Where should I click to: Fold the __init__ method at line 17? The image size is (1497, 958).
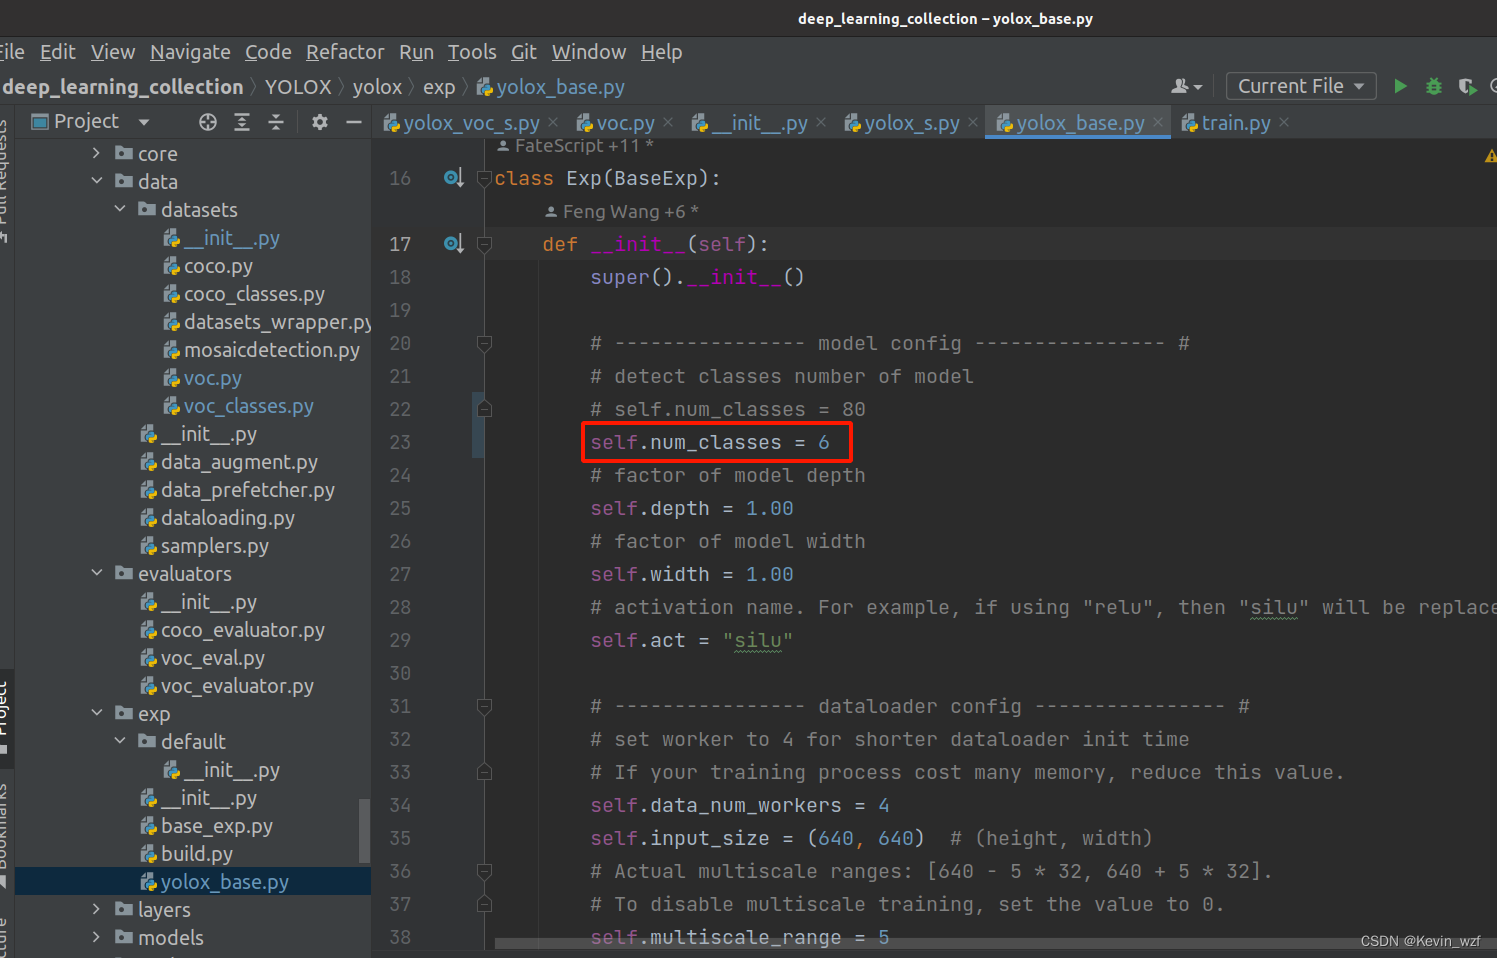tap(485, 244)
